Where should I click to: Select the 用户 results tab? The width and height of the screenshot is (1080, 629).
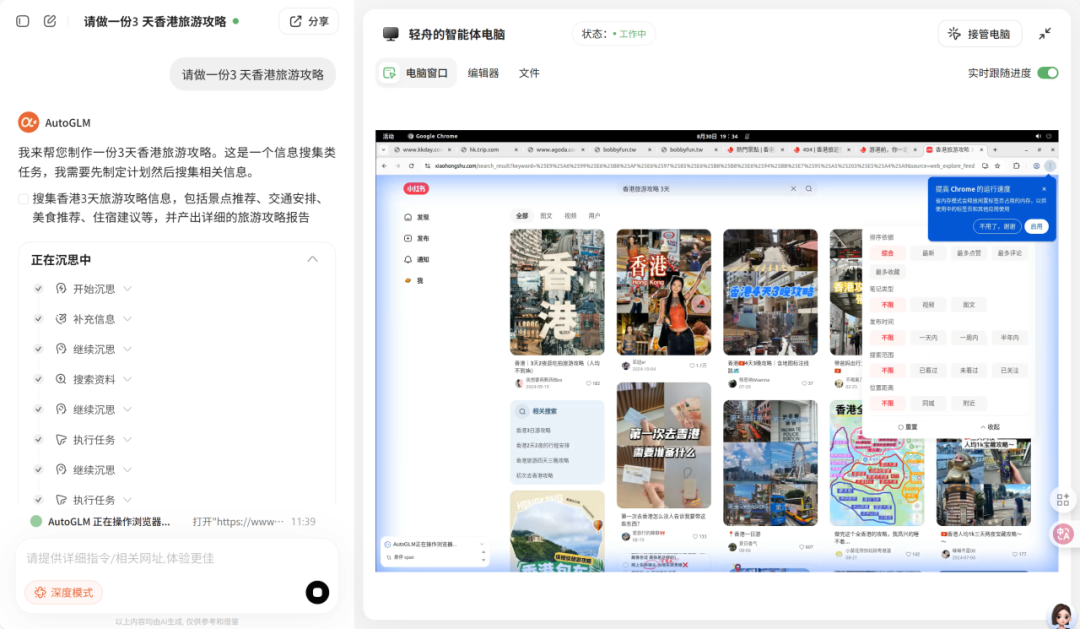click(x=594, y=216)
